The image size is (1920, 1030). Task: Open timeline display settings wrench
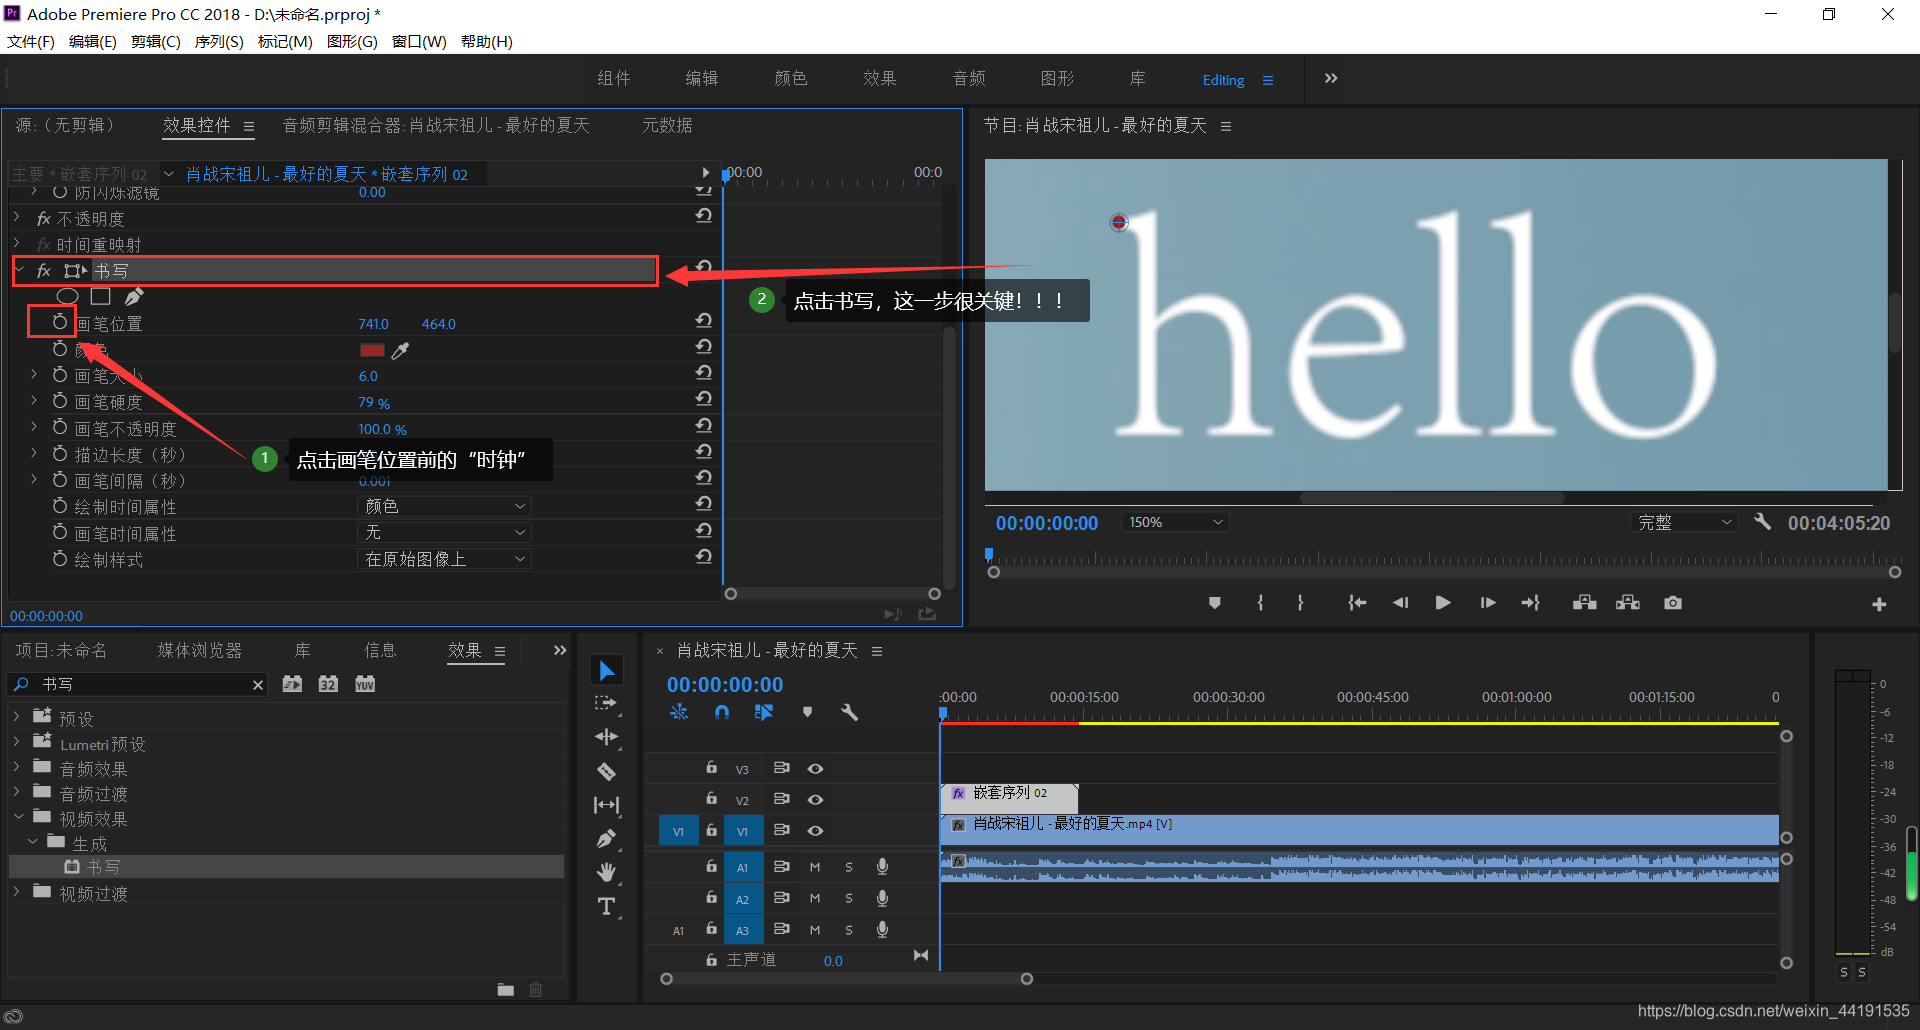point(850,712)
